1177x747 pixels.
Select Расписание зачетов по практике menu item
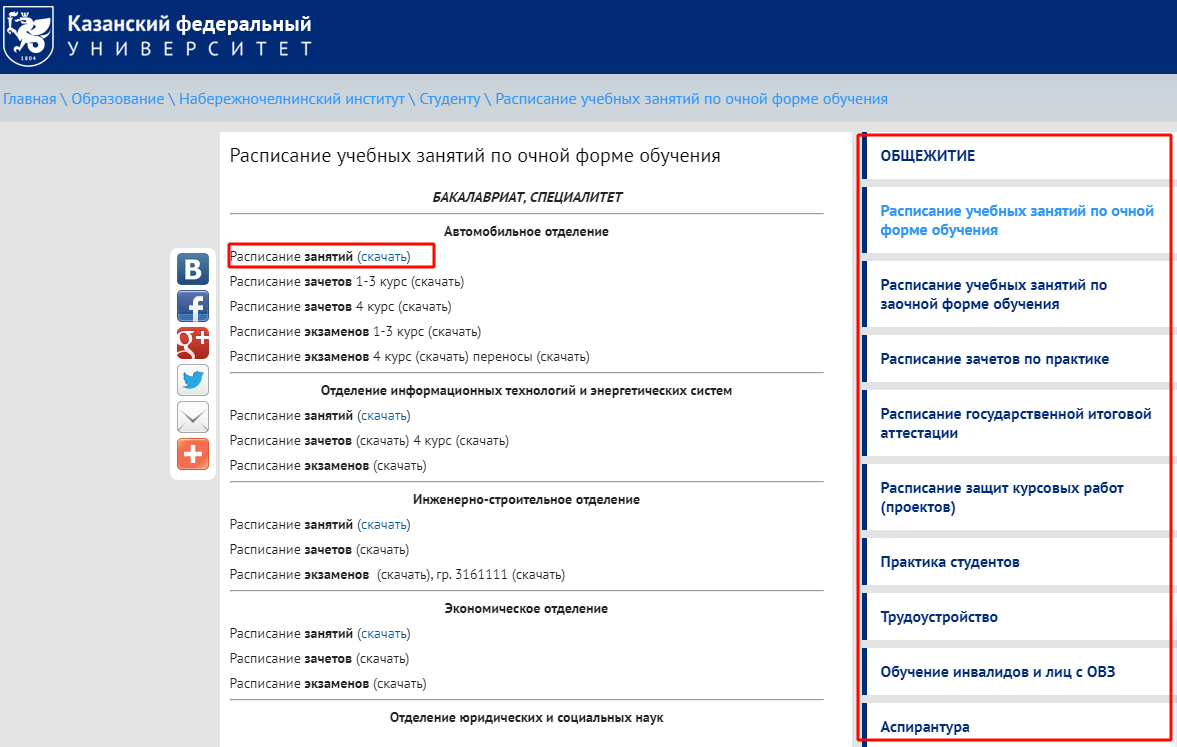(x=994, y=359)
